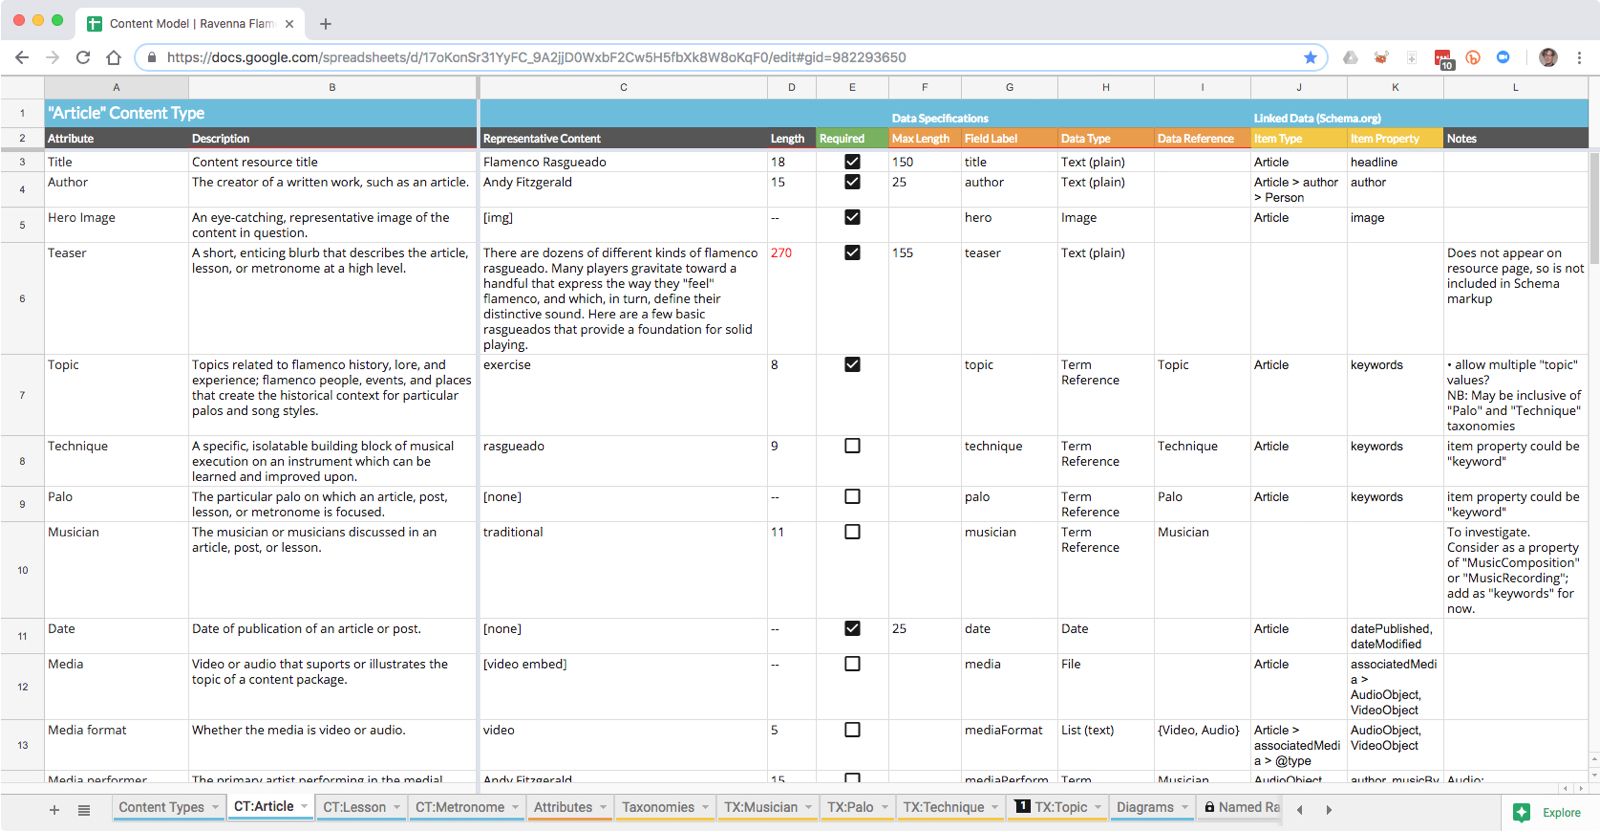Bookmark this page with the star

(1310, 58)
